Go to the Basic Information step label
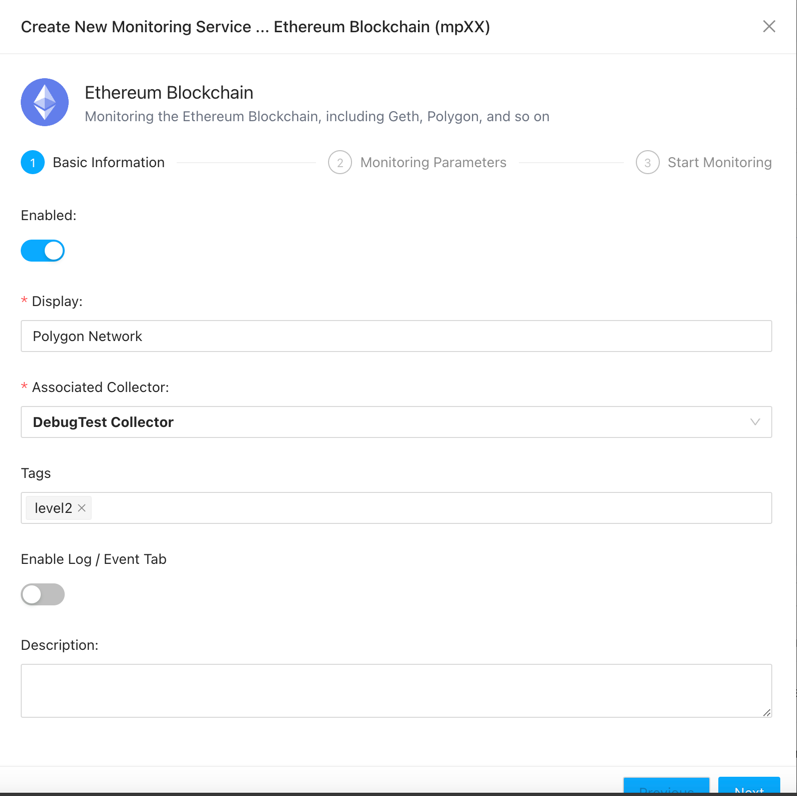Image resolution: width=797 pixels, height=796 pixels. [108, 162]
